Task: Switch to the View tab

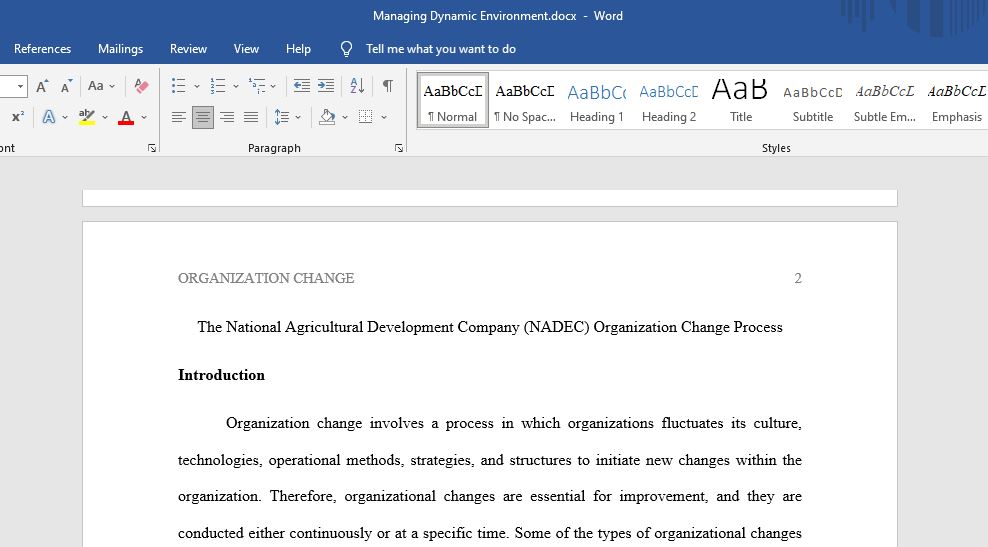Action: coord(246,49)
